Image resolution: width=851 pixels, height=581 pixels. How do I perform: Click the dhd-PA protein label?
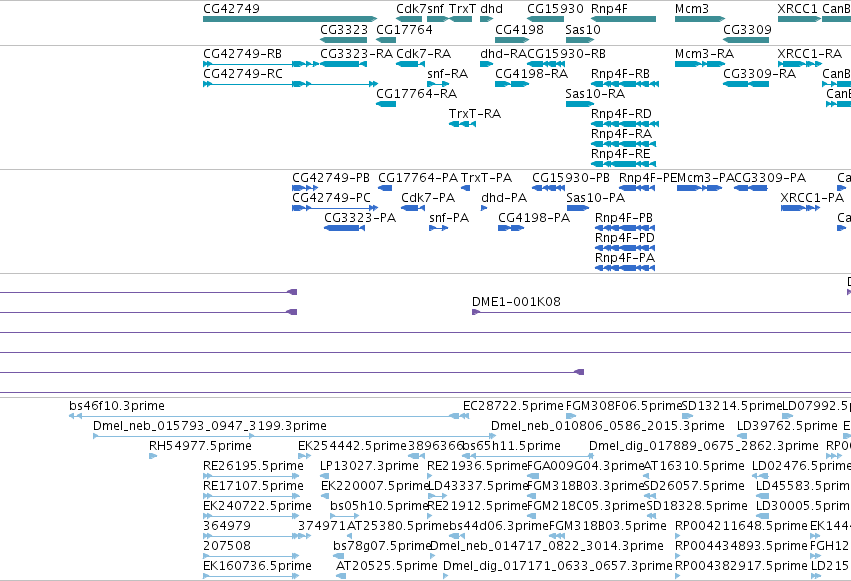504,198
